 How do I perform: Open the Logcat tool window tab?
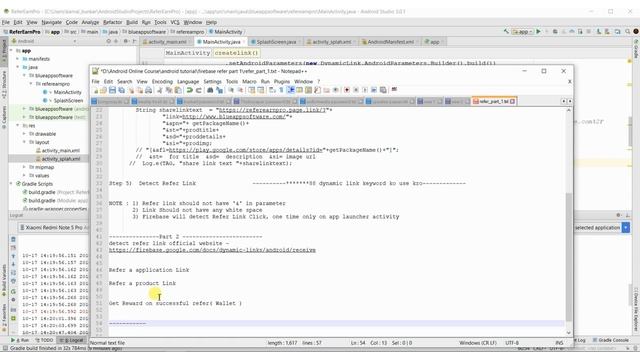point(73,340)
